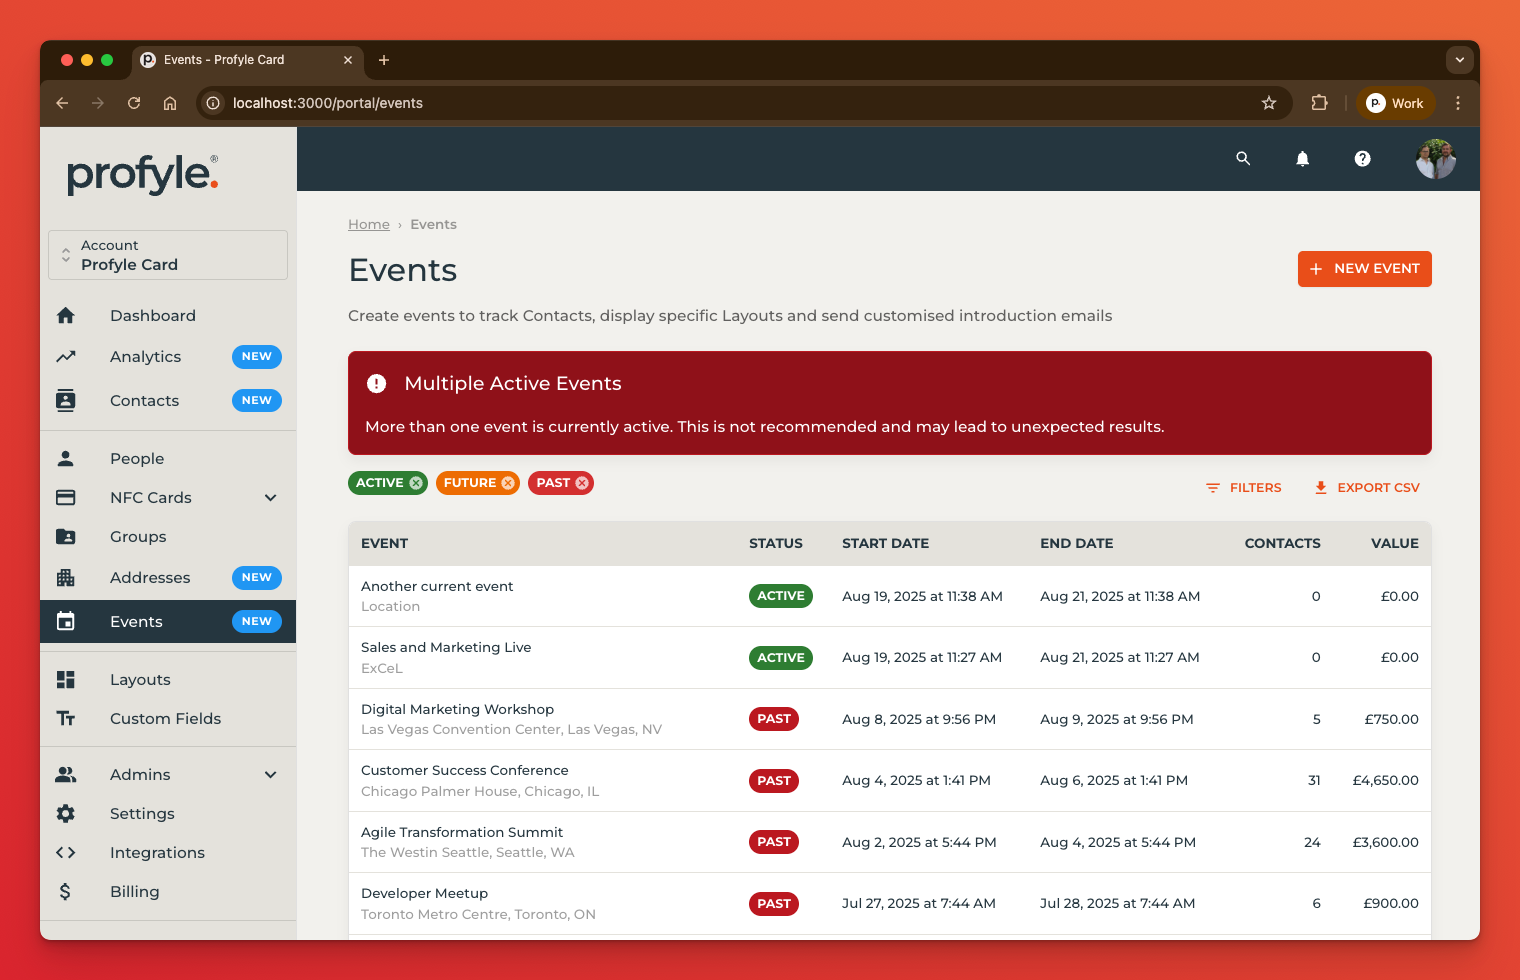This screenshot has height=980, width=1520.
Task: Go to Dashboard in sidebar
Action: [153, 316]
